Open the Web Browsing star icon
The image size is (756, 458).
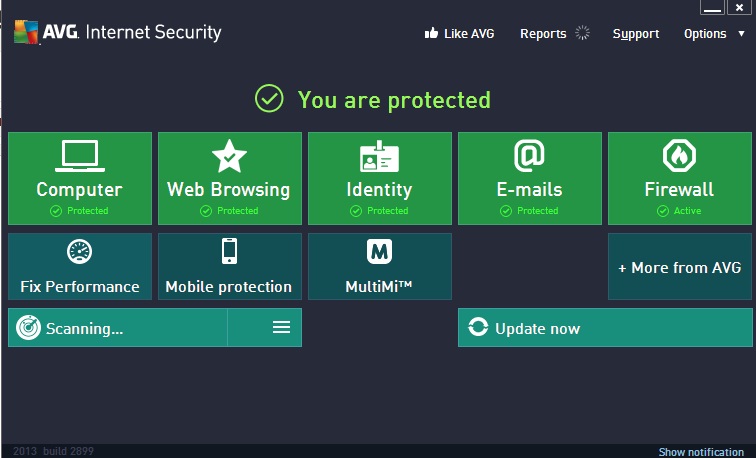[230, 156]
